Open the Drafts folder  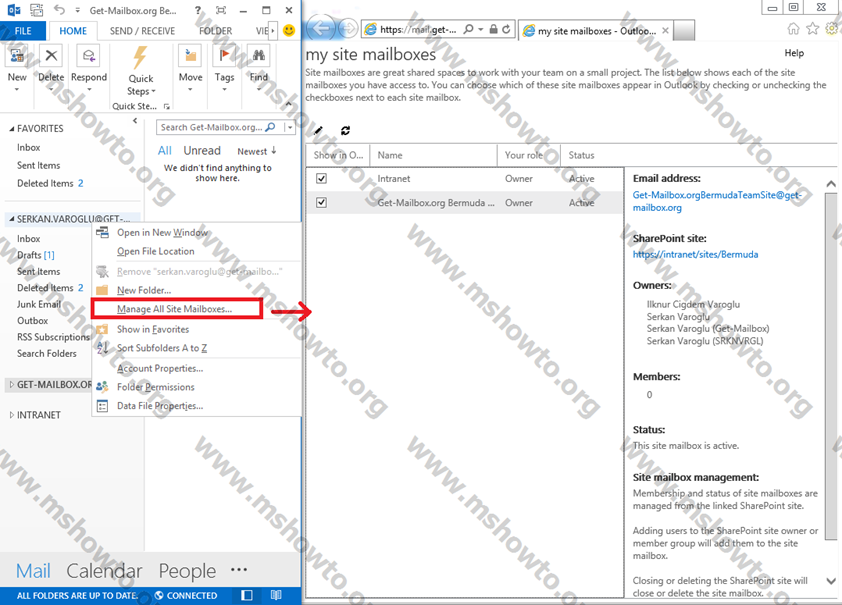click(35, 255)
